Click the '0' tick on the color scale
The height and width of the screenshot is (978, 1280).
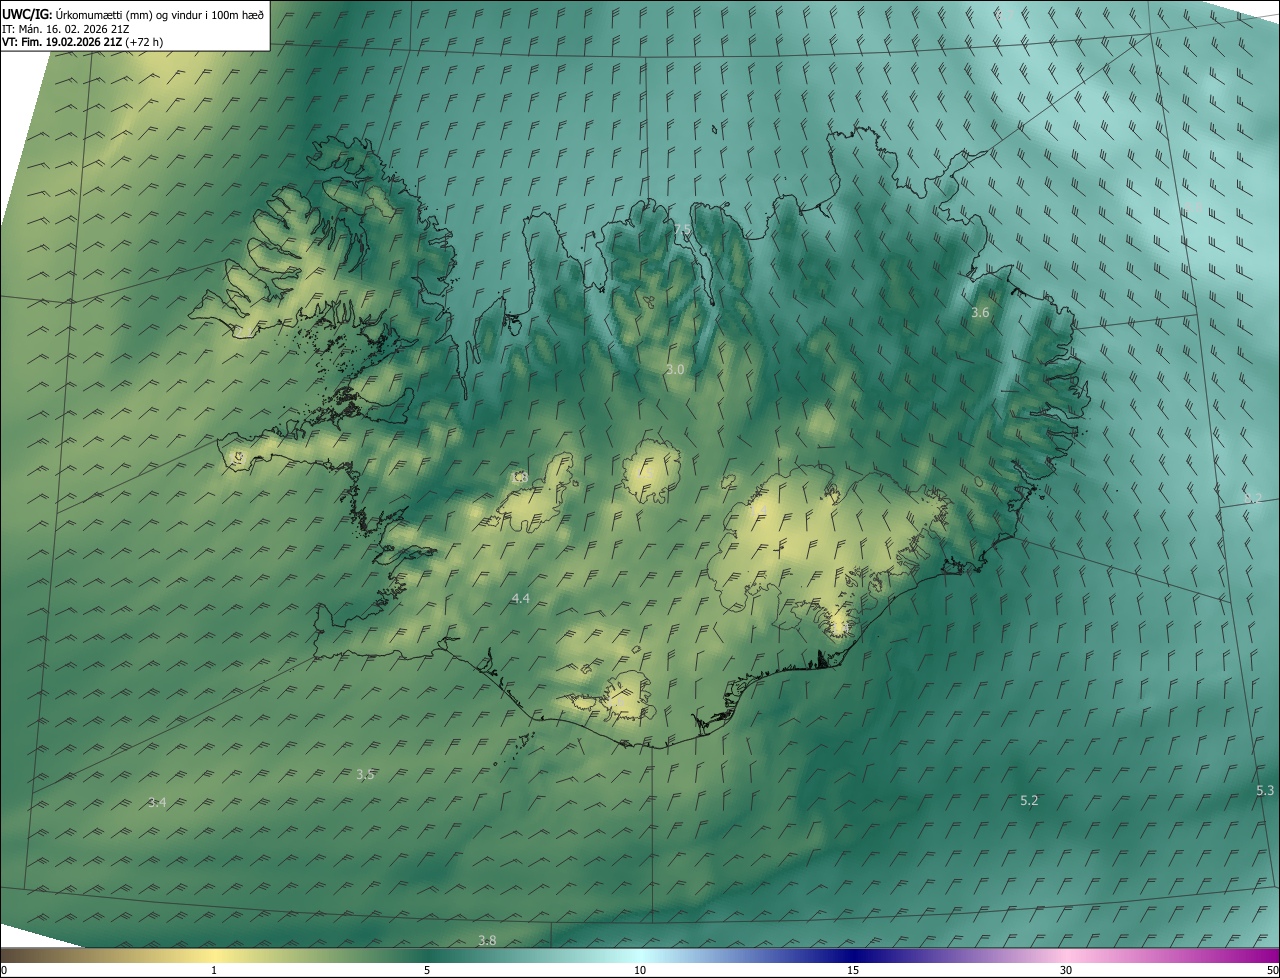click(3, 971)
